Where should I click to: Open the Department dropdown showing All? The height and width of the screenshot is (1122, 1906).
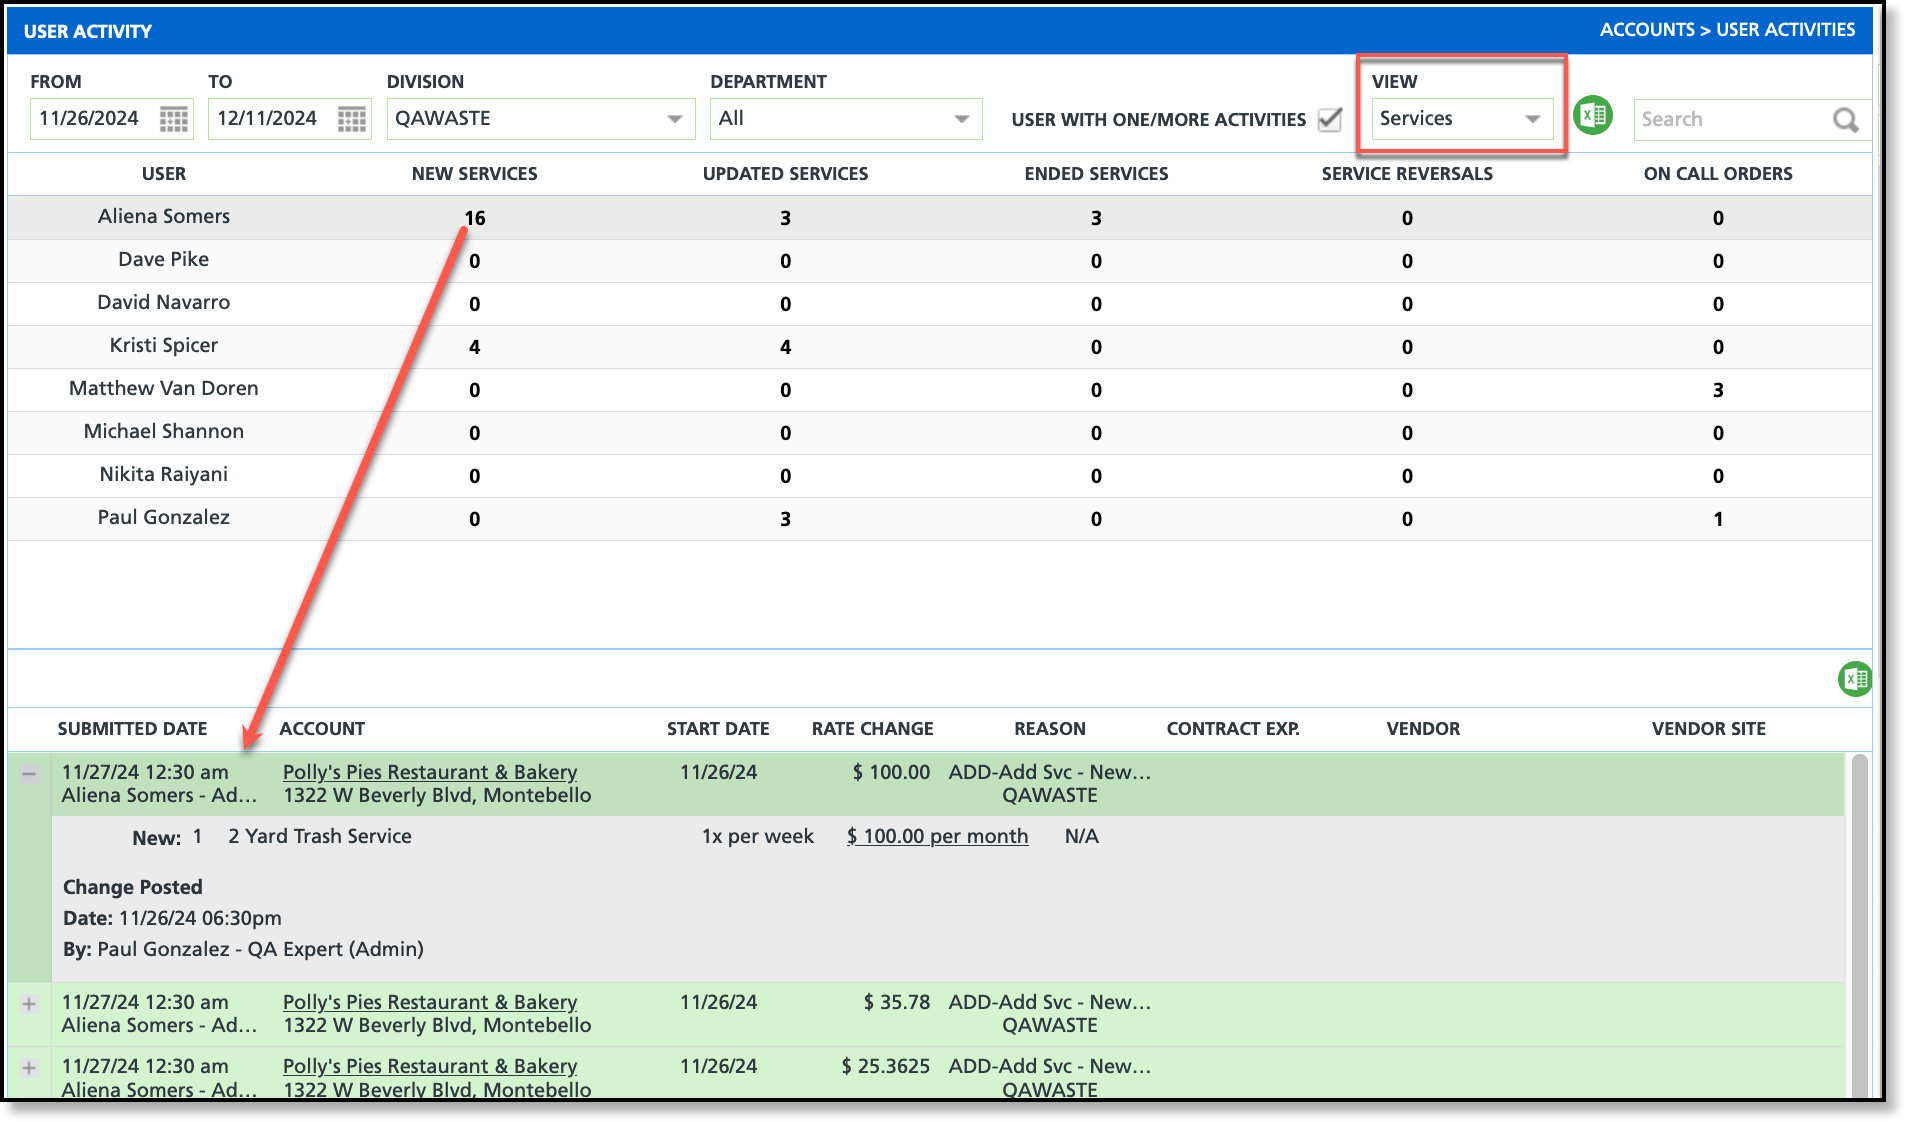[846, 119]
